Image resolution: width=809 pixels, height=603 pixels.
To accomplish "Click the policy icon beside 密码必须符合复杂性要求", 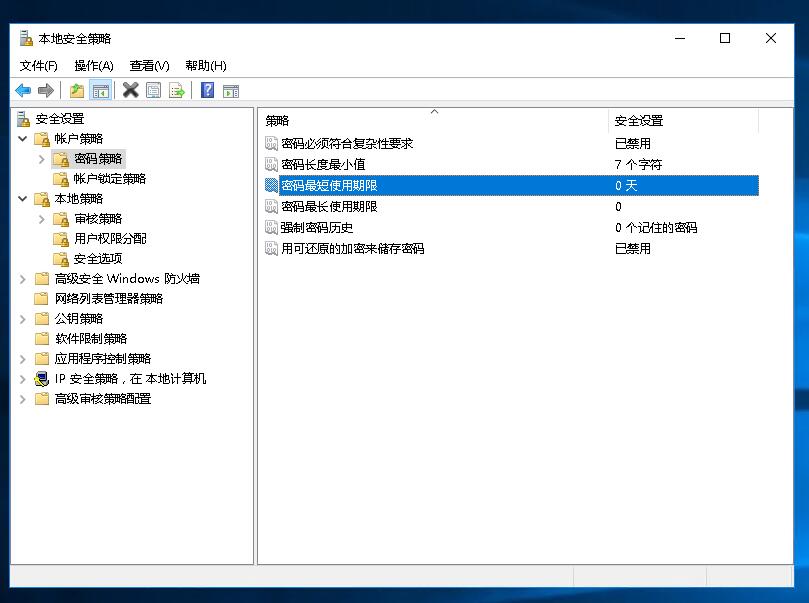I will tap(271, 143).
